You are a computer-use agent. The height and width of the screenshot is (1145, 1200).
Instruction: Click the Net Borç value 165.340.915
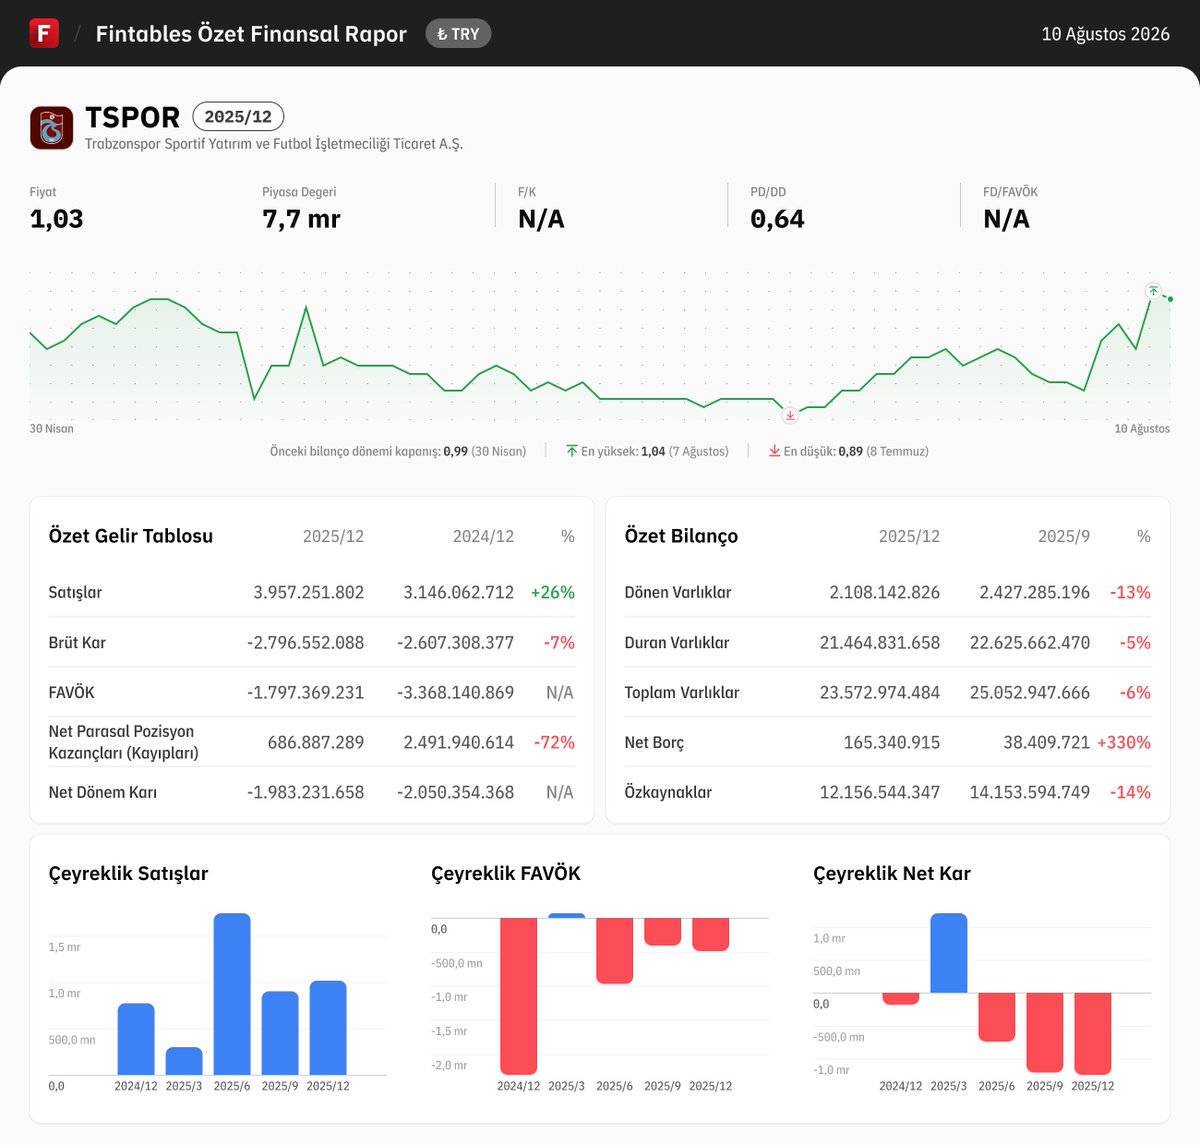(x=892, y=742)
